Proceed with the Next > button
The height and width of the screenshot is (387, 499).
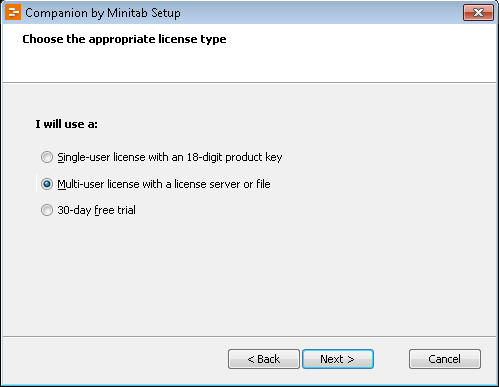[x=338, y=359]
